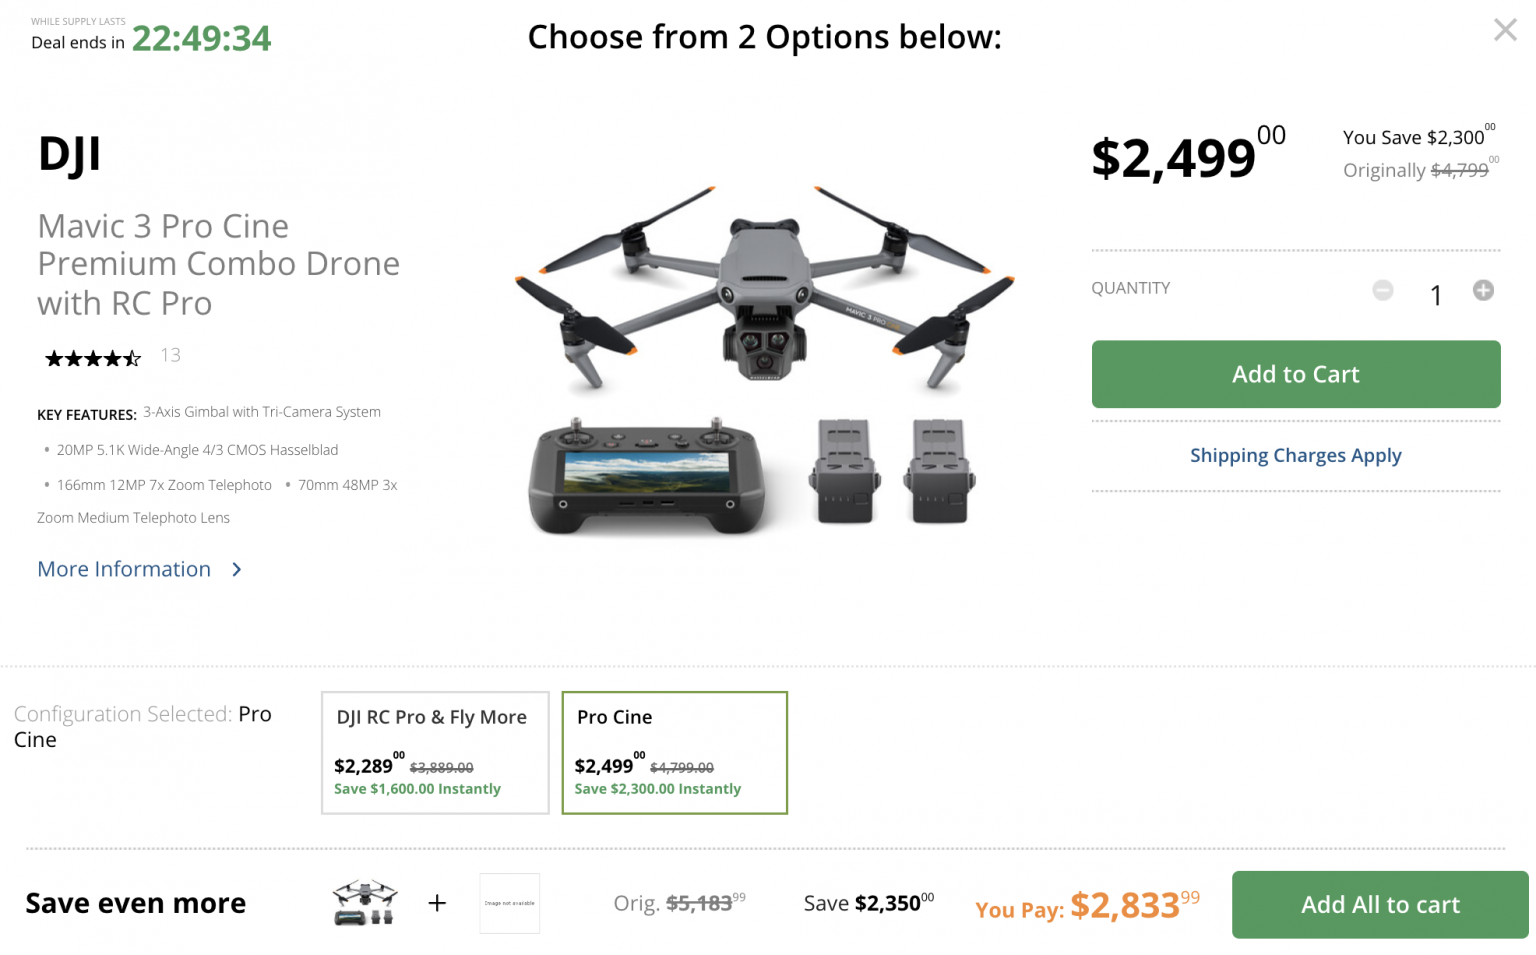
Task: Select the DJI RC Pro & Fly More configuration
Action: coord(434,753)
